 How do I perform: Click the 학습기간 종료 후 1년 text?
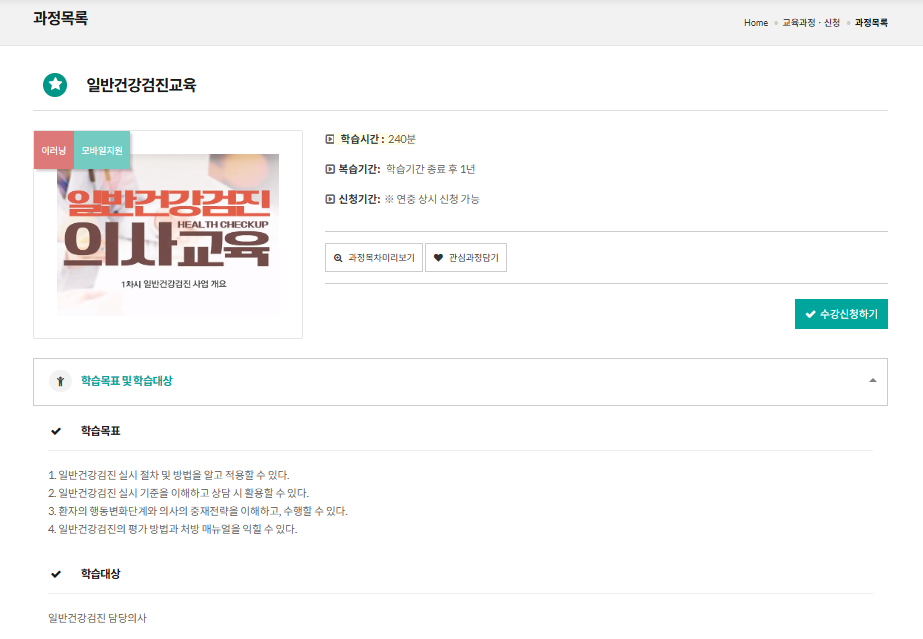(x=430, y=169)
